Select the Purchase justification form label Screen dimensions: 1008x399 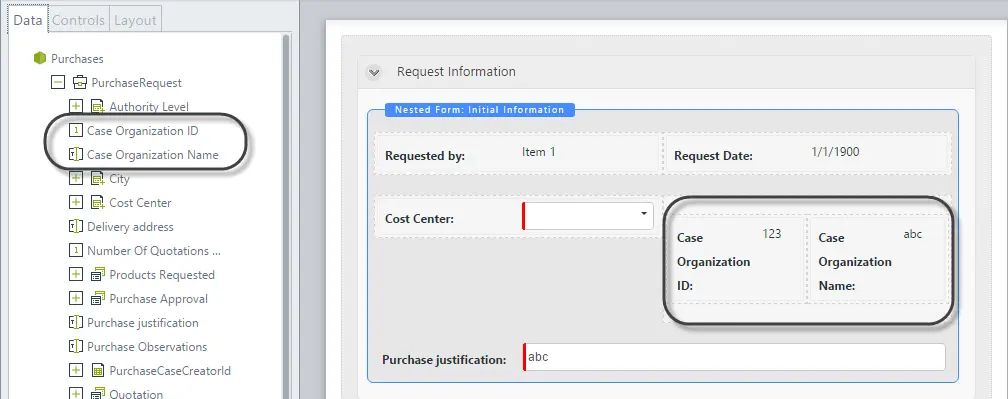pos(444,360)
